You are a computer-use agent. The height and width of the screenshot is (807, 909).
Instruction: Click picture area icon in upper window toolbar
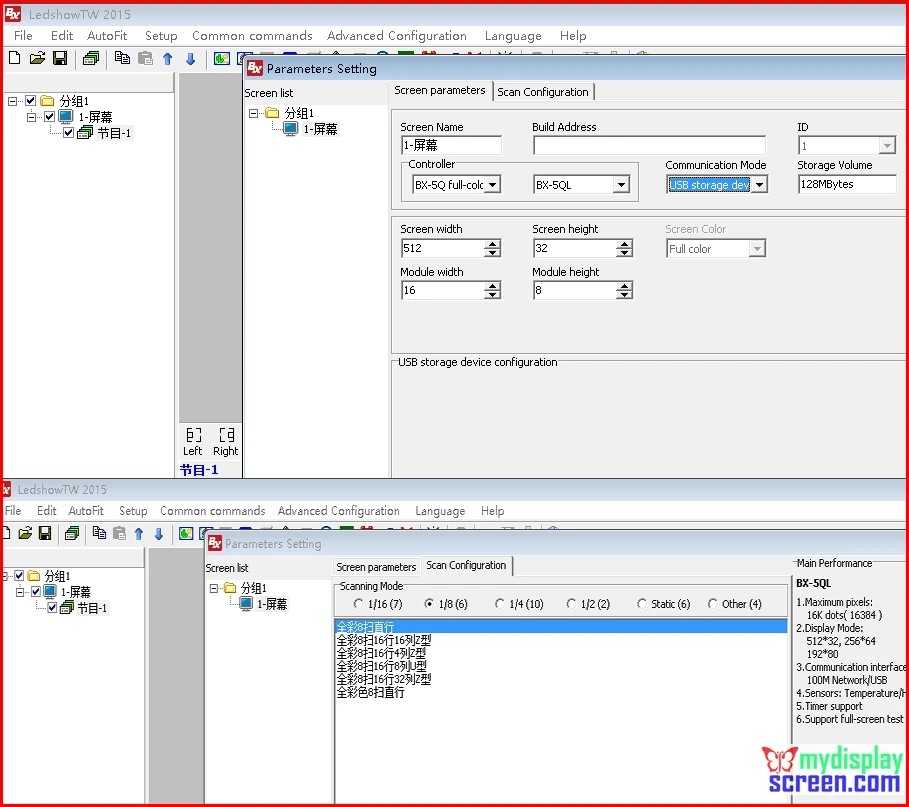(x=221, y=58)
